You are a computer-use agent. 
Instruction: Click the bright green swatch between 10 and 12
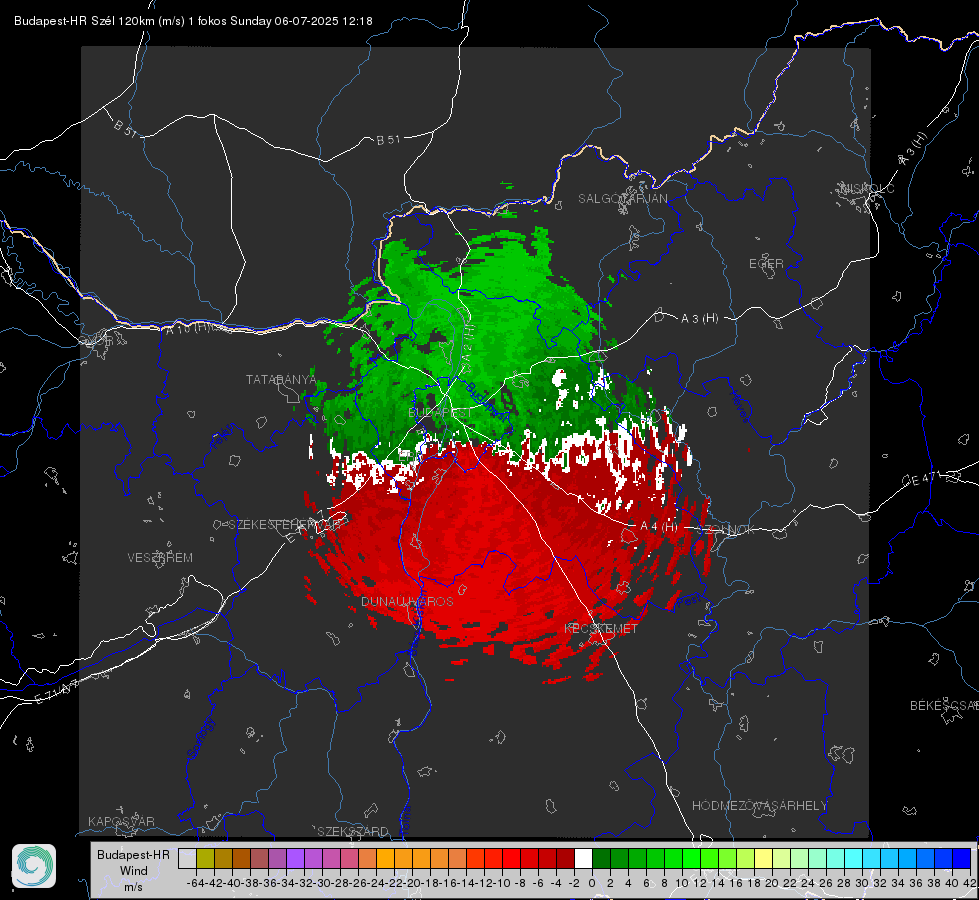pos(691,858)
